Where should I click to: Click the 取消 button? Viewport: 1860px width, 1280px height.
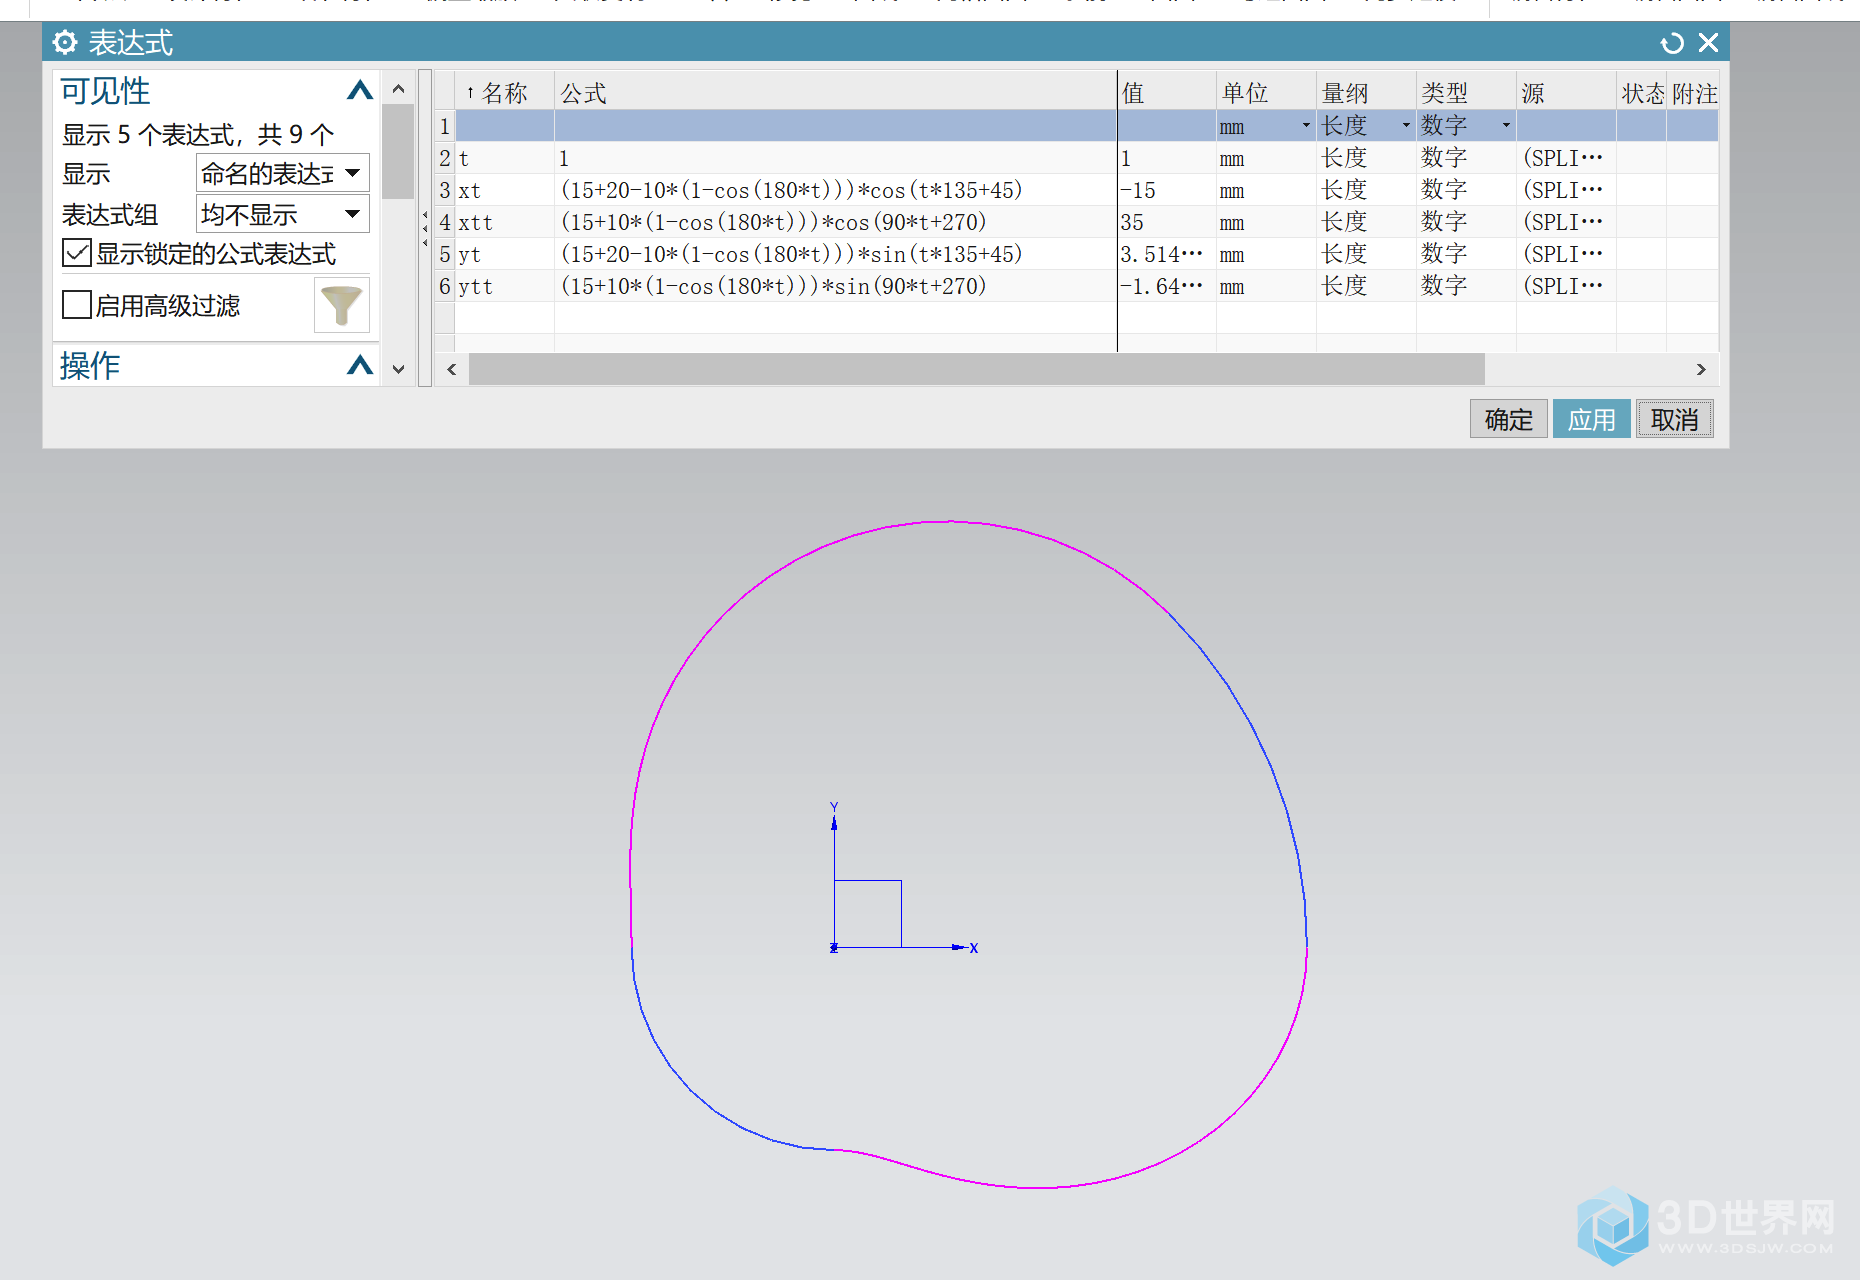1674,419
